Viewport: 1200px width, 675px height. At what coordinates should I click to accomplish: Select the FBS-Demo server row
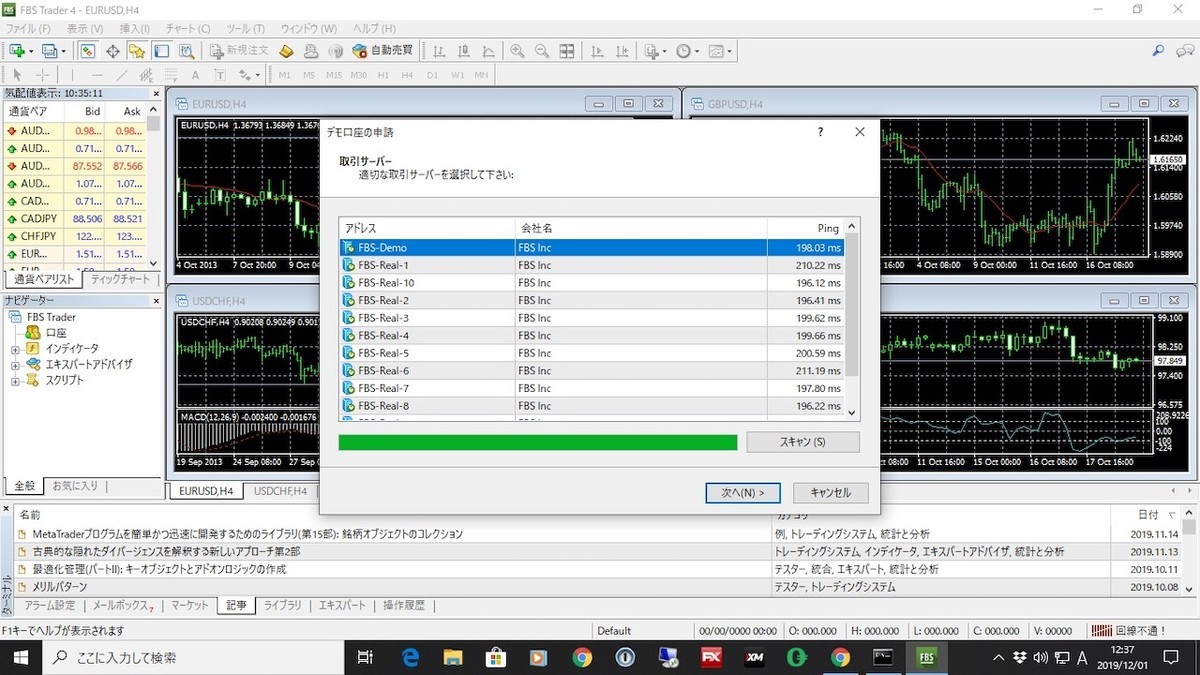pos(592,247)
